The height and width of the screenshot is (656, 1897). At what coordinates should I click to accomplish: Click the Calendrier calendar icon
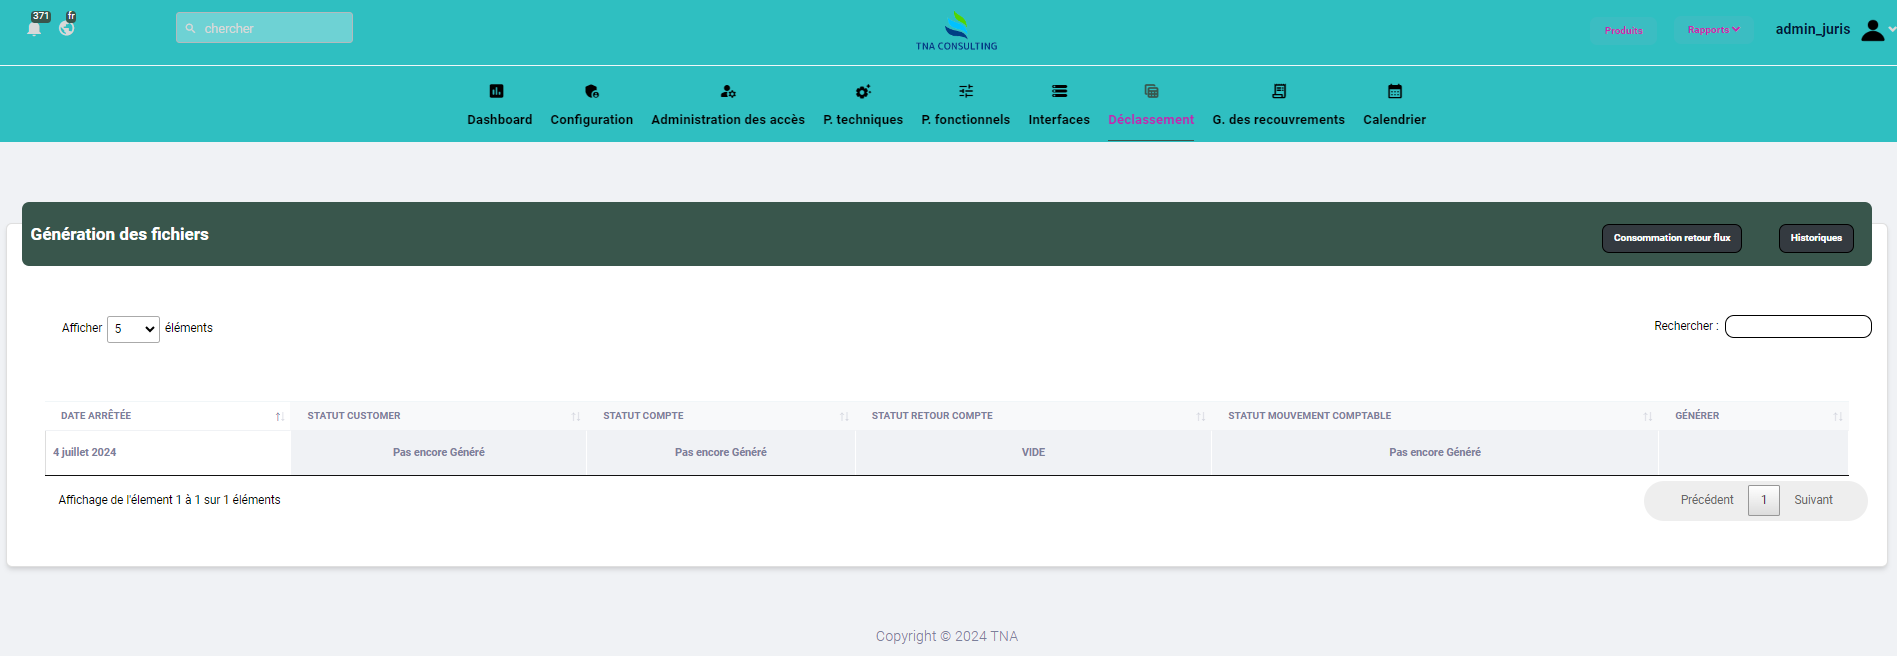pyautogui.click(x=1395, y=91)
